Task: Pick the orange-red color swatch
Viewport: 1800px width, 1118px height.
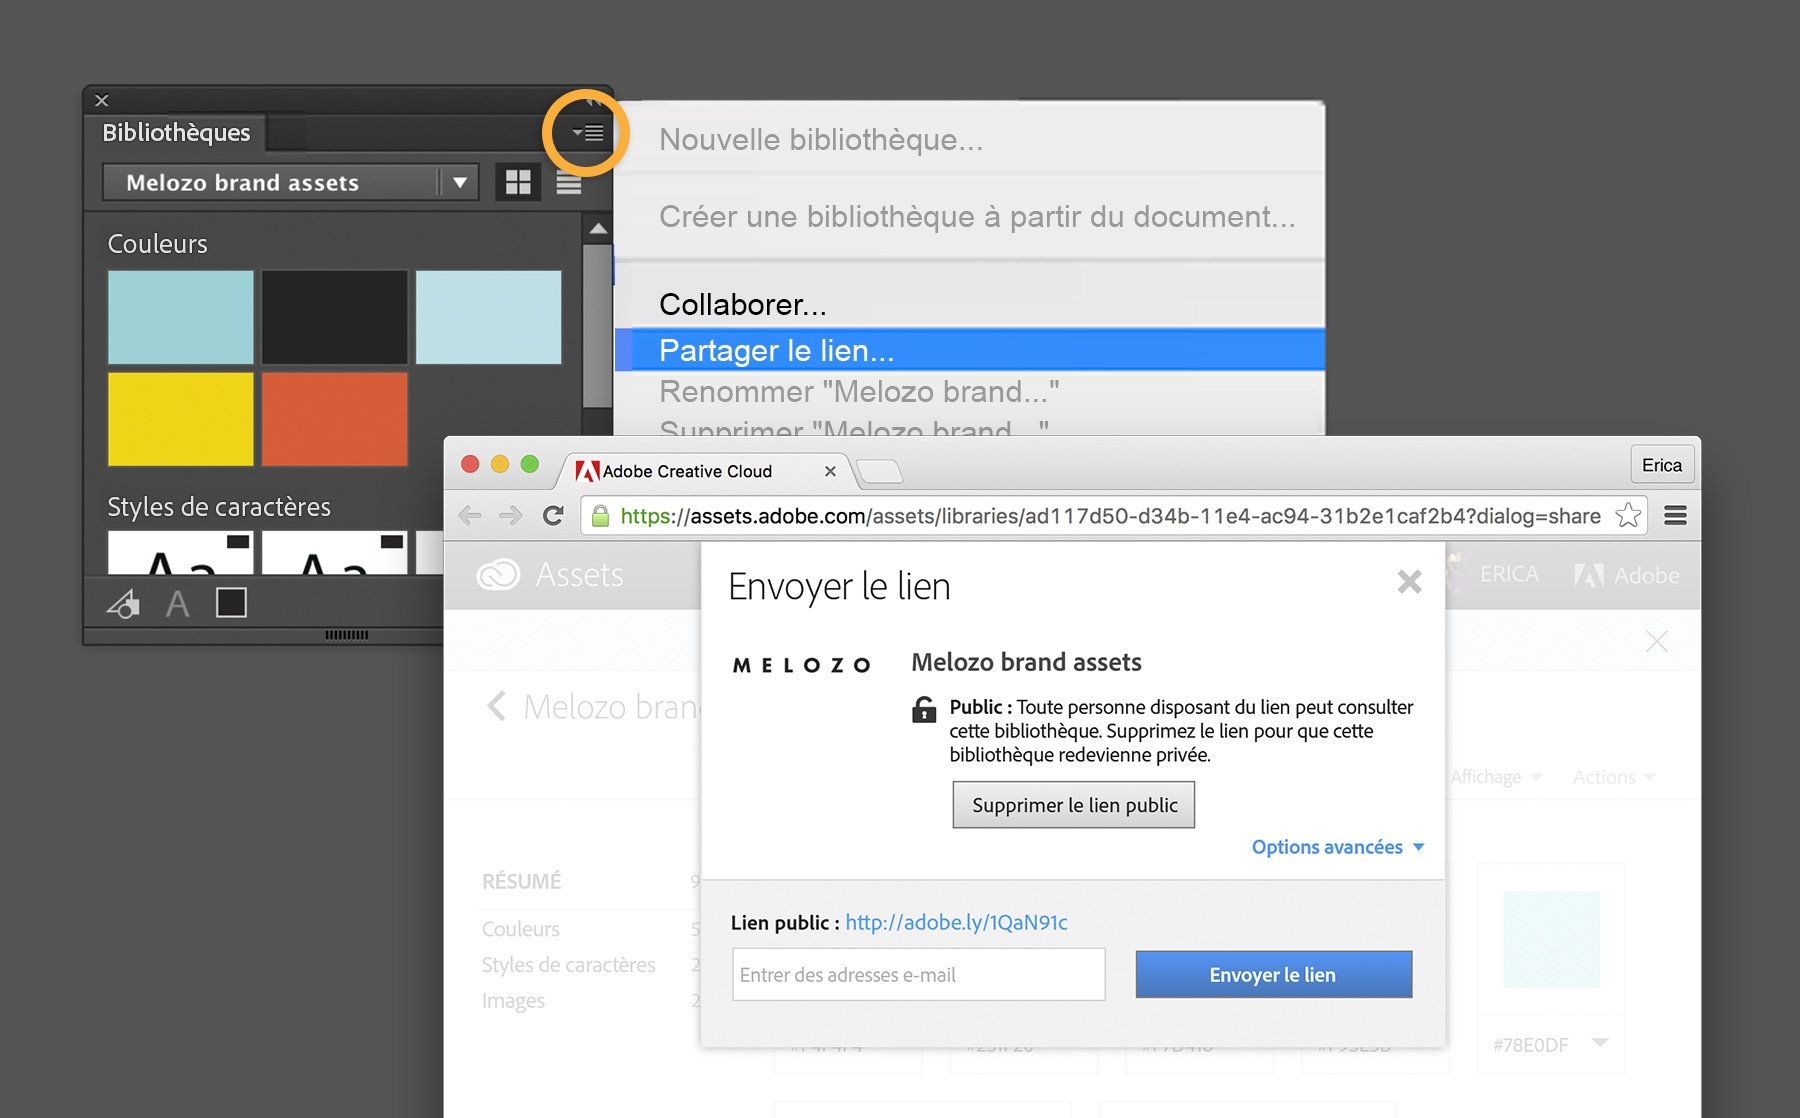Action: click(335, 419)
